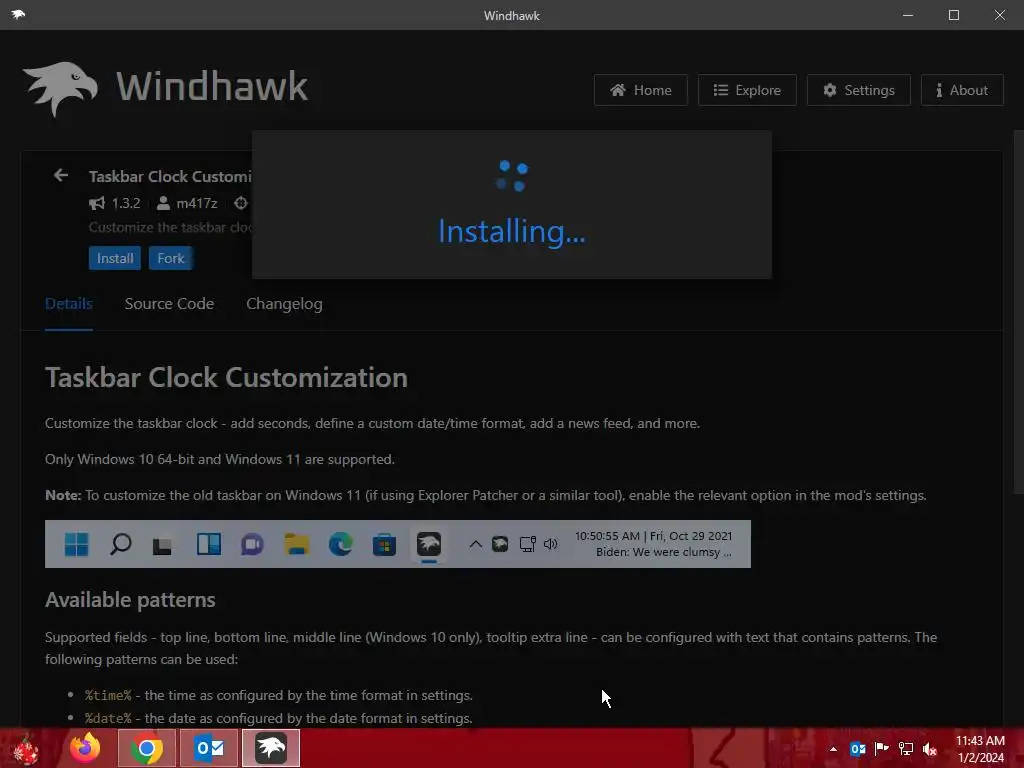Click the Installing spinner animation
The image size is (1024, 768).
click(512, 176)
